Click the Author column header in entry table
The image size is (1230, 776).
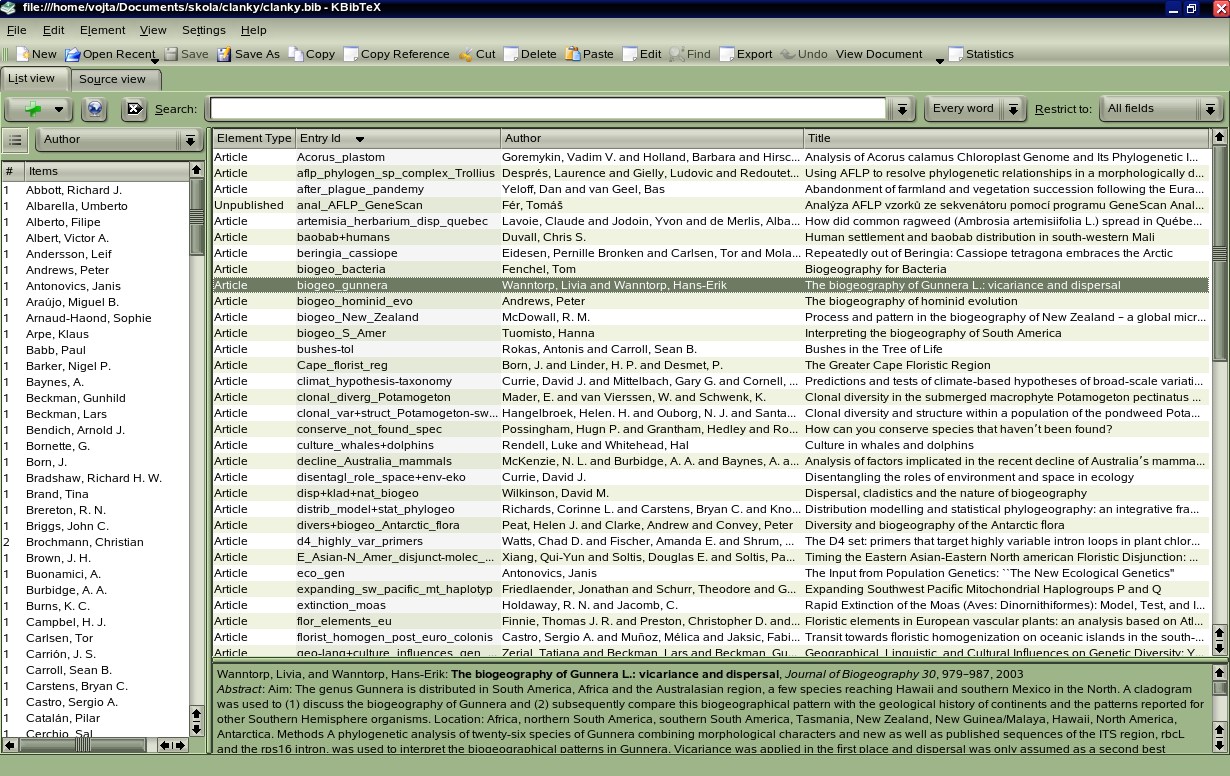click(652, 138)
